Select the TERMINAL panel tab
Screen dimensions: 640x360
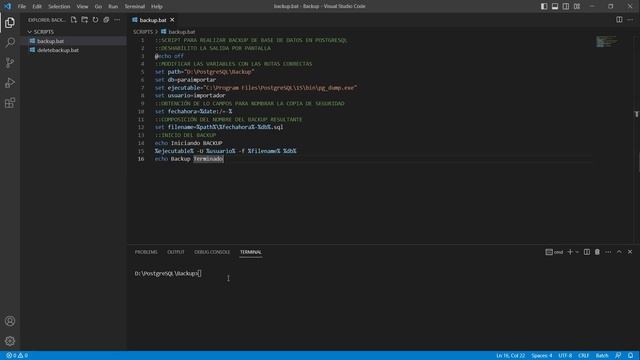tap(251, 252)
